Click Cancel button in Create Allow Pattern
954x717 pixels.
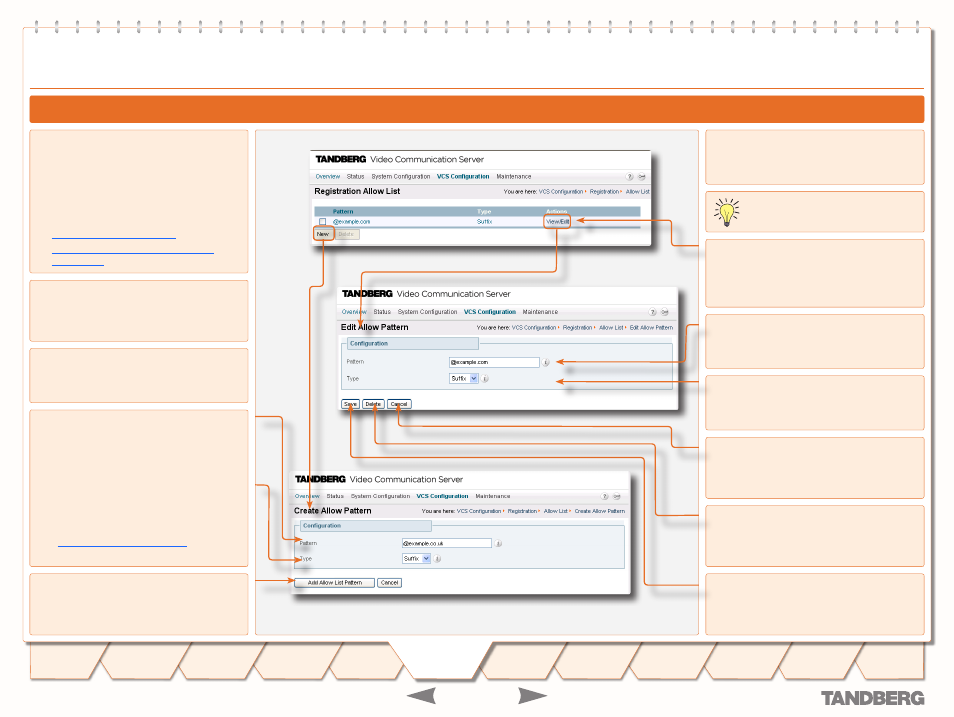coord(389,582)
